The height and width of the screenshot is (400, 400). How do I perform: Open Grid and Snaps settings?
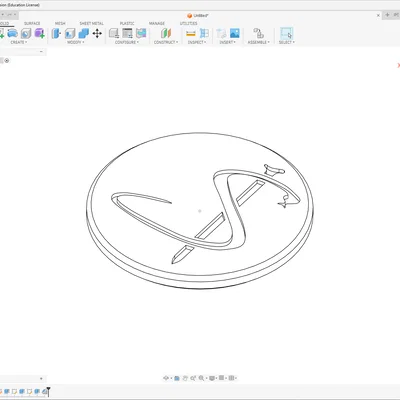point(221,378)
